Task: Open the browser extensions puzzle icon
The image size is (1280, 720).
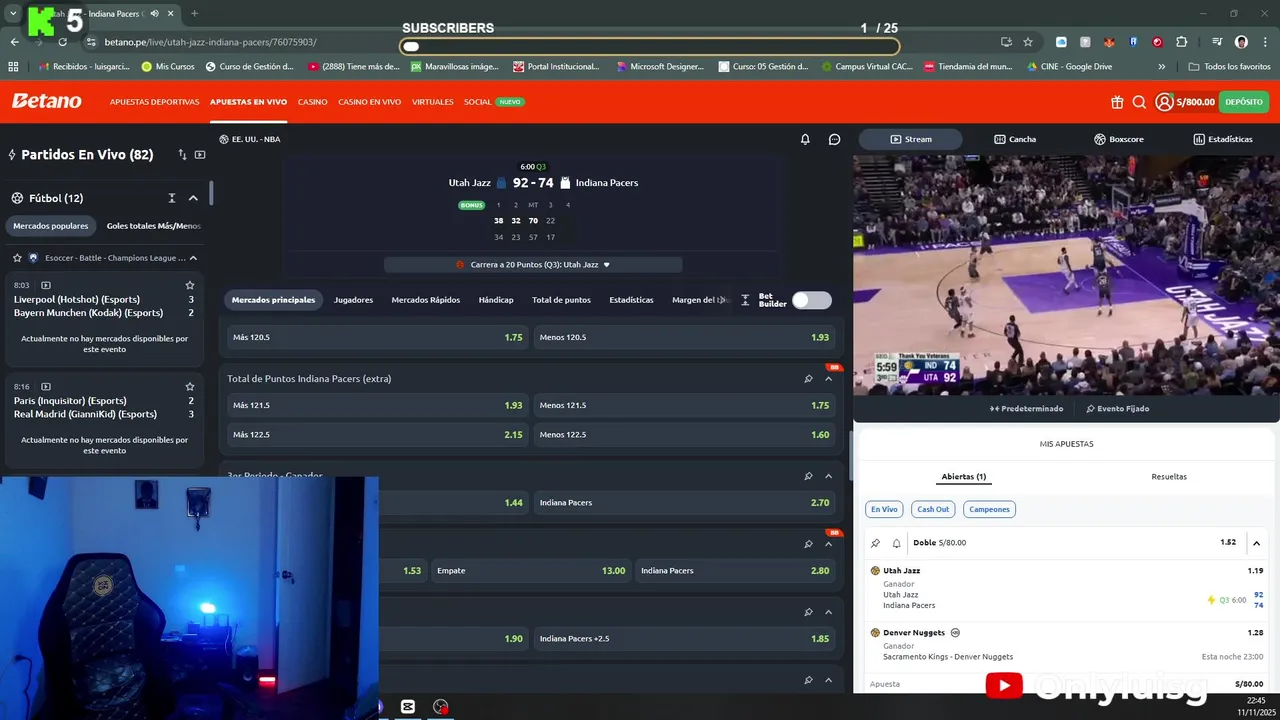Action: [x=1181, y=42]
